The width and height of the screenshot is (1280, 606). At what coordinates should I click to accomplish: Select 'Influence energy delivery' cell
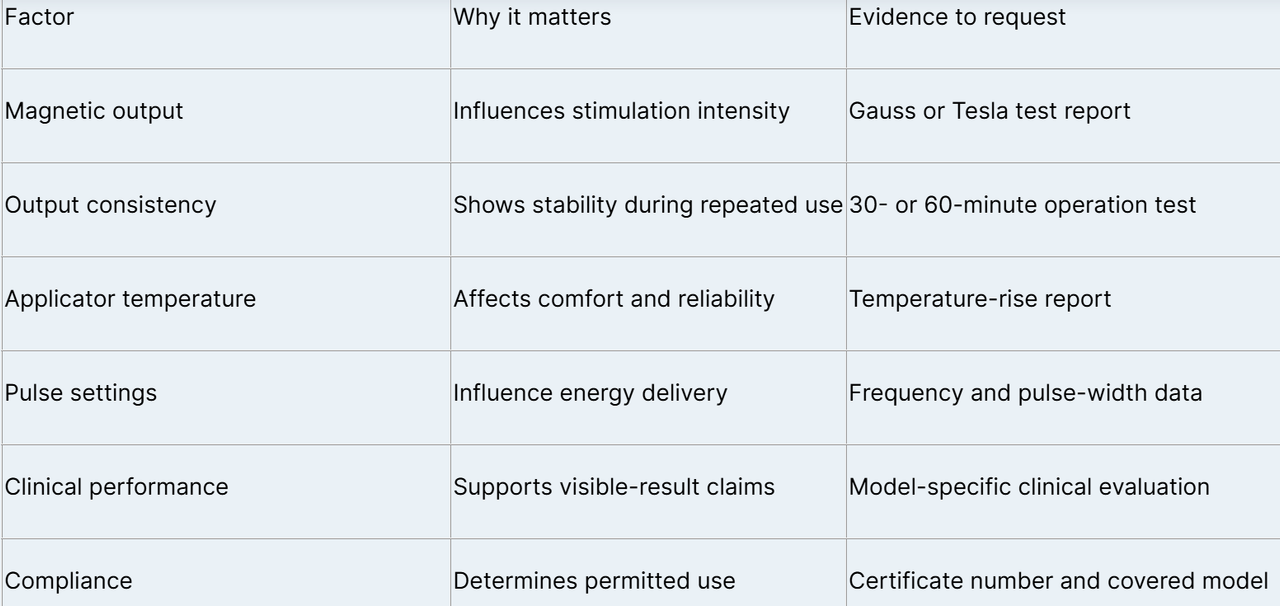pyautogui.click(x=648, y=398)
